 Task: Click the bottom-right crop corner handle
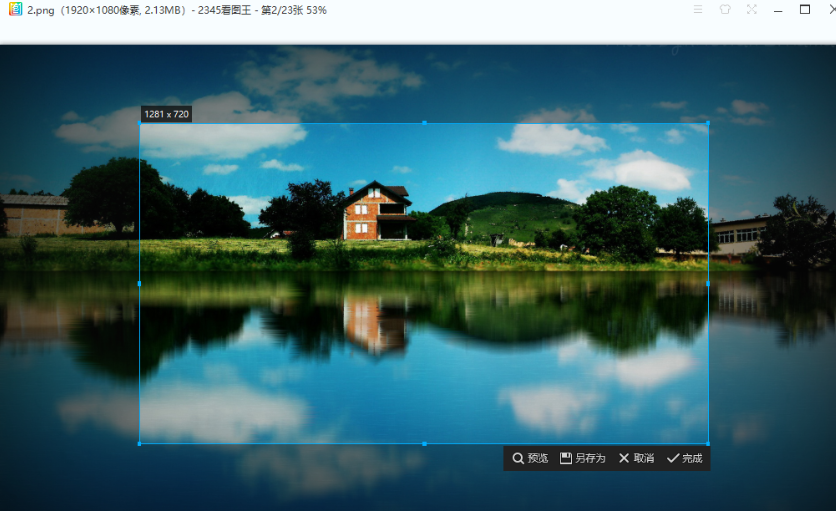(x=708, y=444)
